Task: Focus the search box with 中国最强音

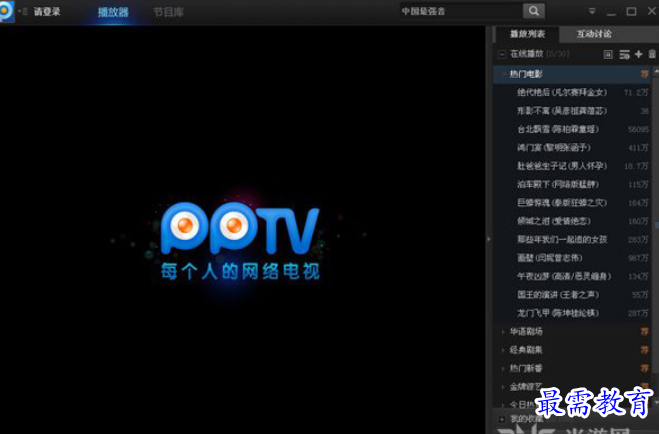Action: [x=461, y=11]
